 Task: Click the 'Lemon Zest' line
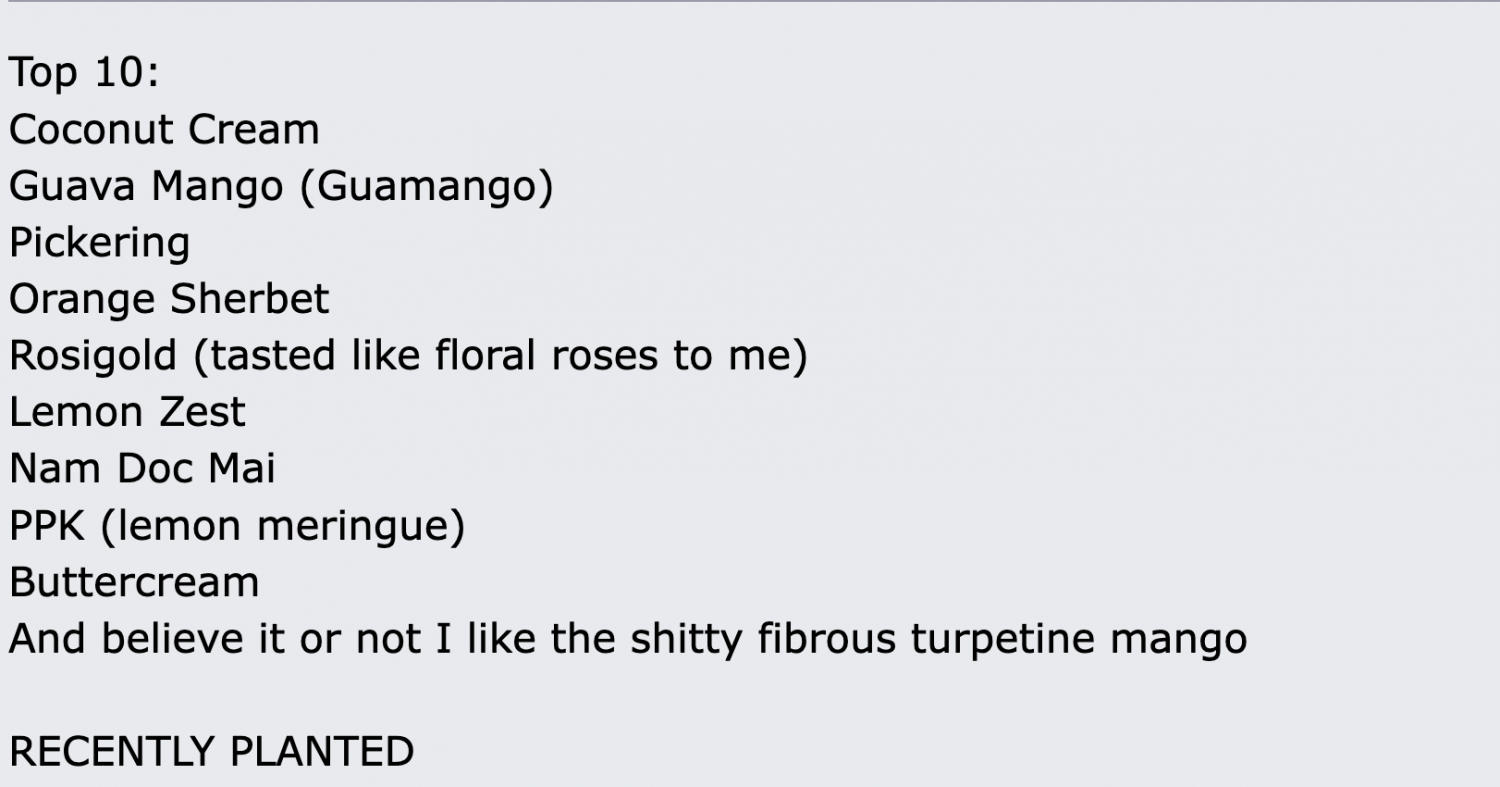(x=127, y=412)
